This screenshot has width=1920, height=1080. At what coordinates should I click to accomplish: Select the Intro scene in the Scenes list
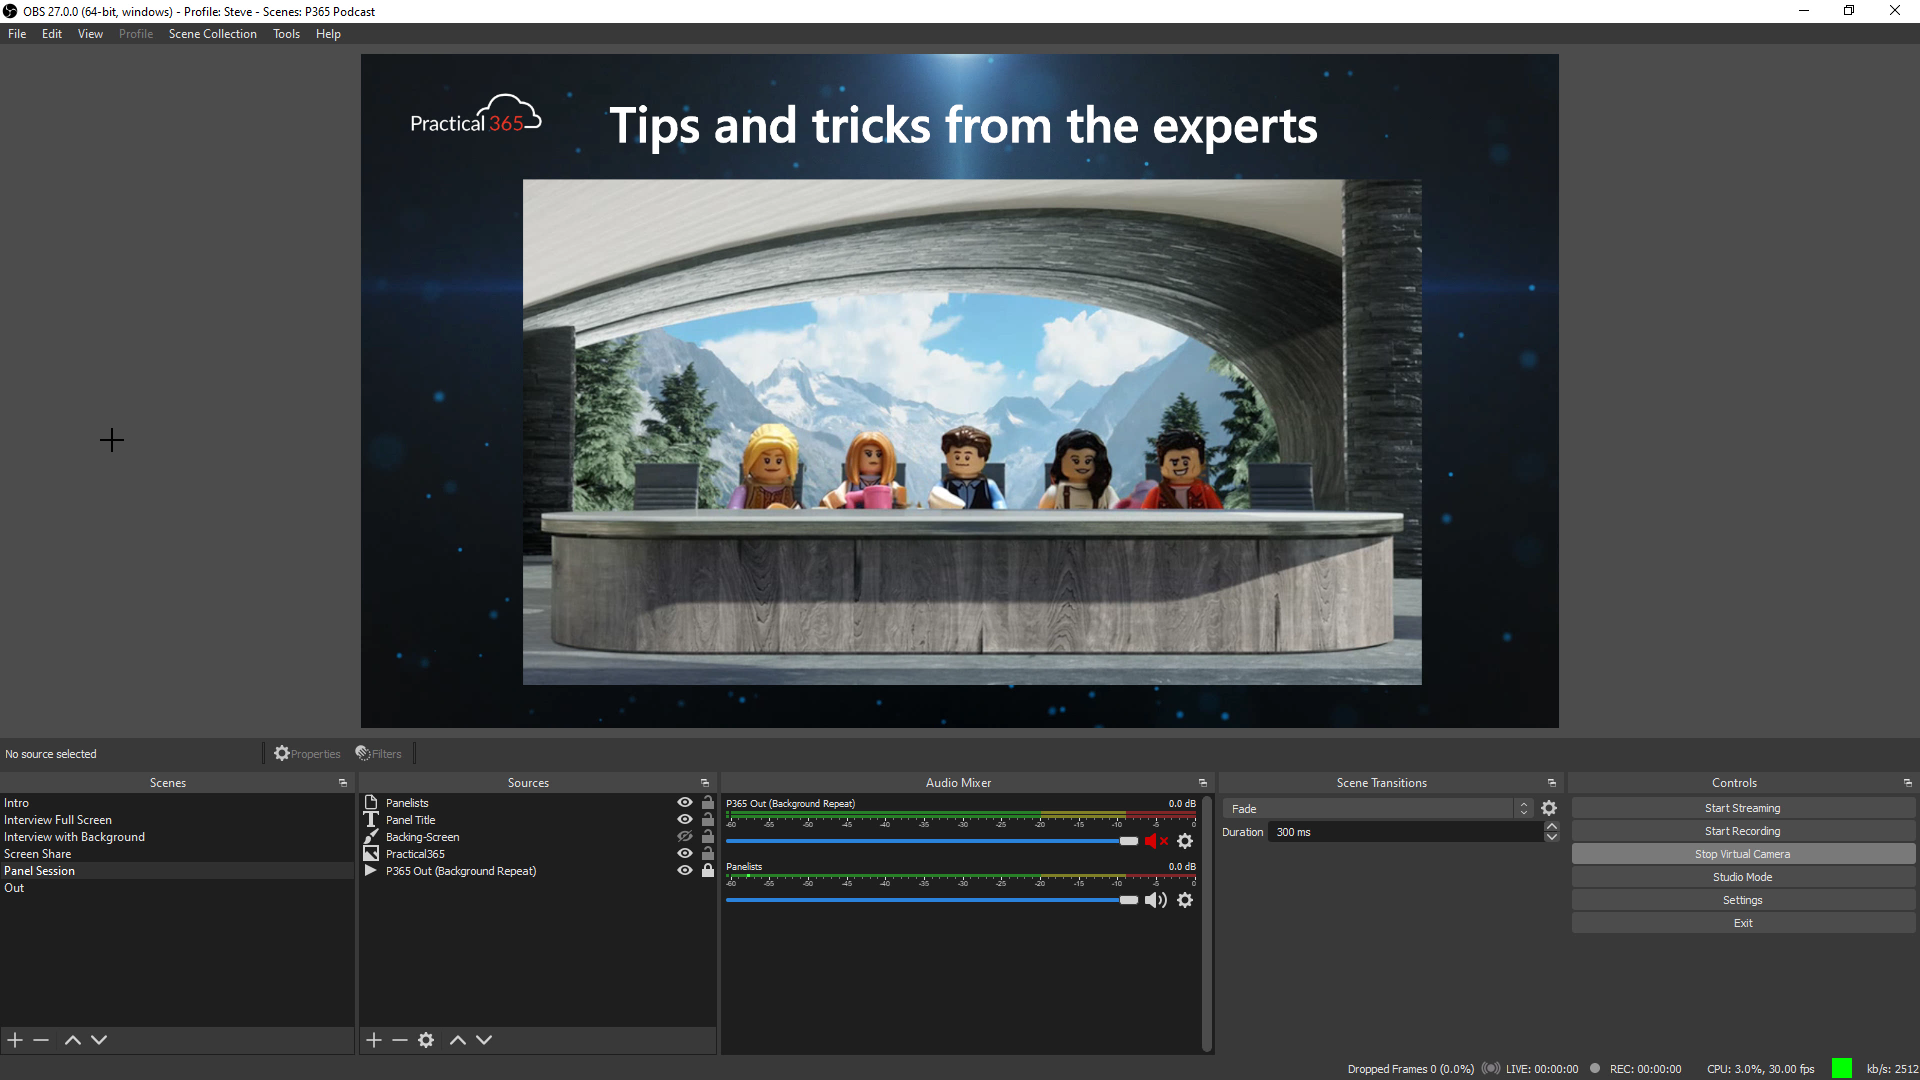pos(16,802)
